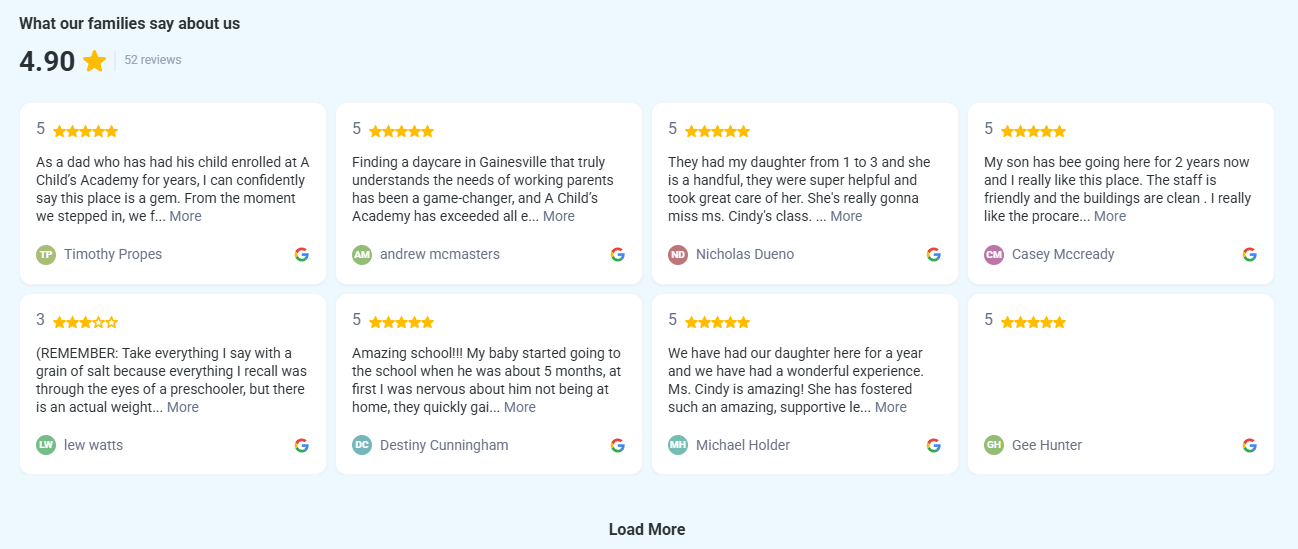Click the TP avatar of Timothy Propes
This screenshot has height=549, width=1298.
(46, 255)
